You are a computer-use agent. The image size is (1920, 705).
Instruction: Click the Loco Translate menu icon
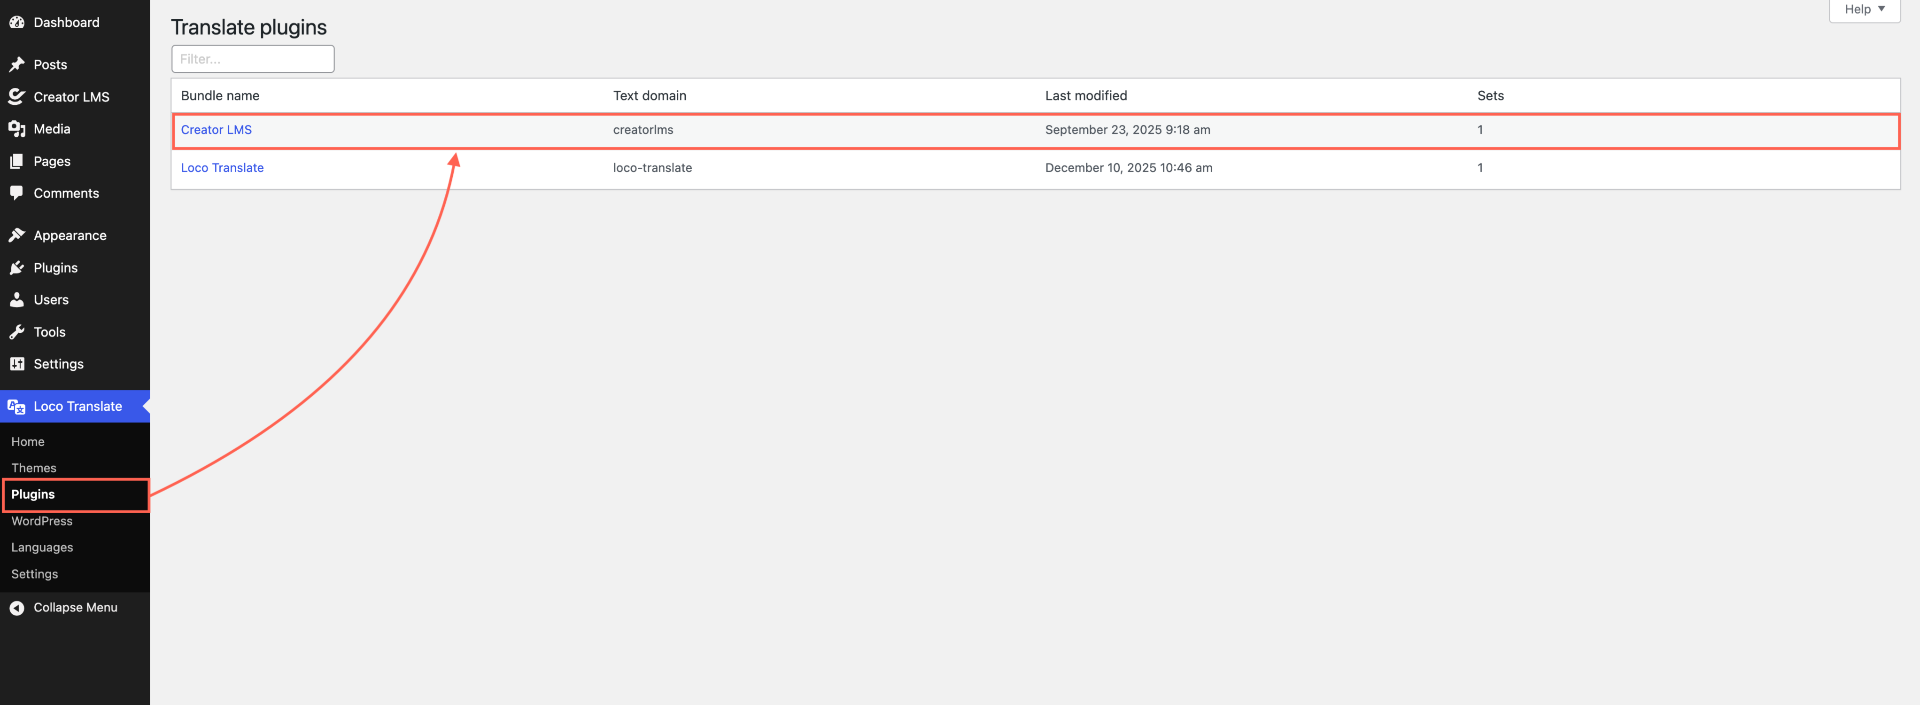tap(17, 406)
